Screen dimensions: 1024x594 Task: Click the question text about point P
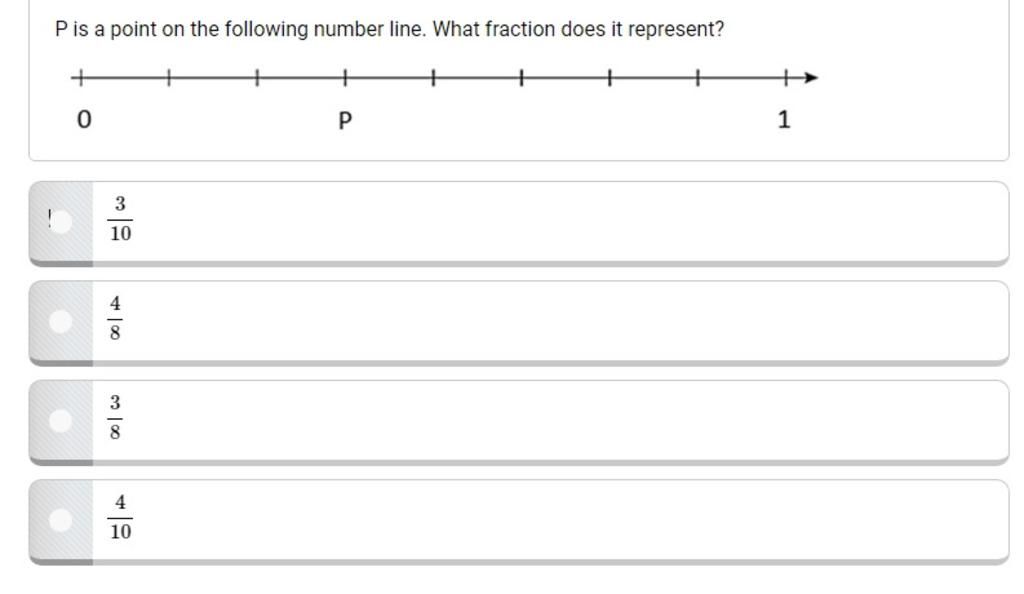point(390,29)
